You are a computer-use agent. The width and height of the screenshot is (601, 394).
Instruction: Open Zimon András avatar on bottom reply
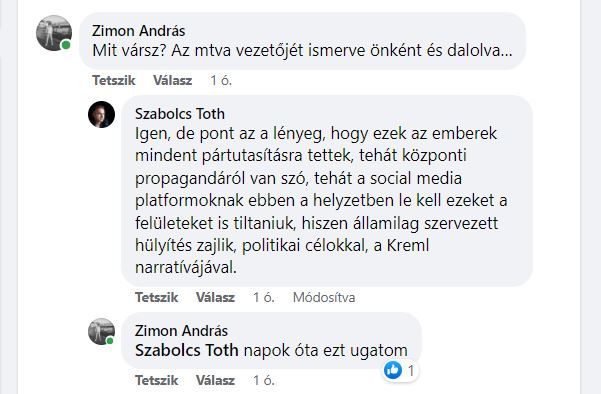click(102, 332)
